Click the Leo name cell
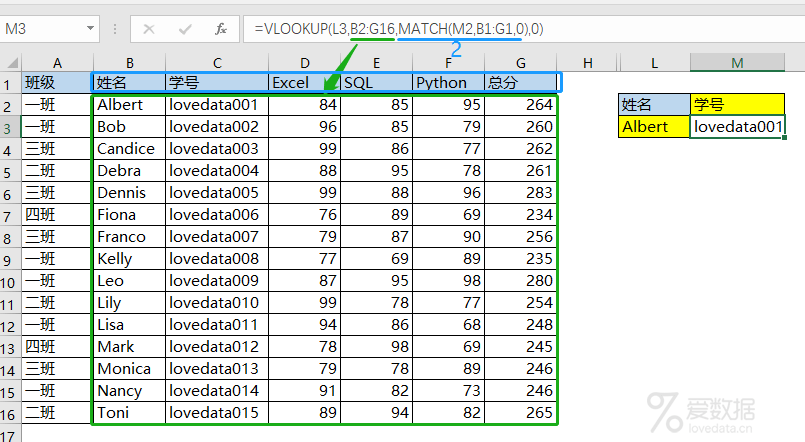Viewport: 805px width, 442px height. (129, 281)
